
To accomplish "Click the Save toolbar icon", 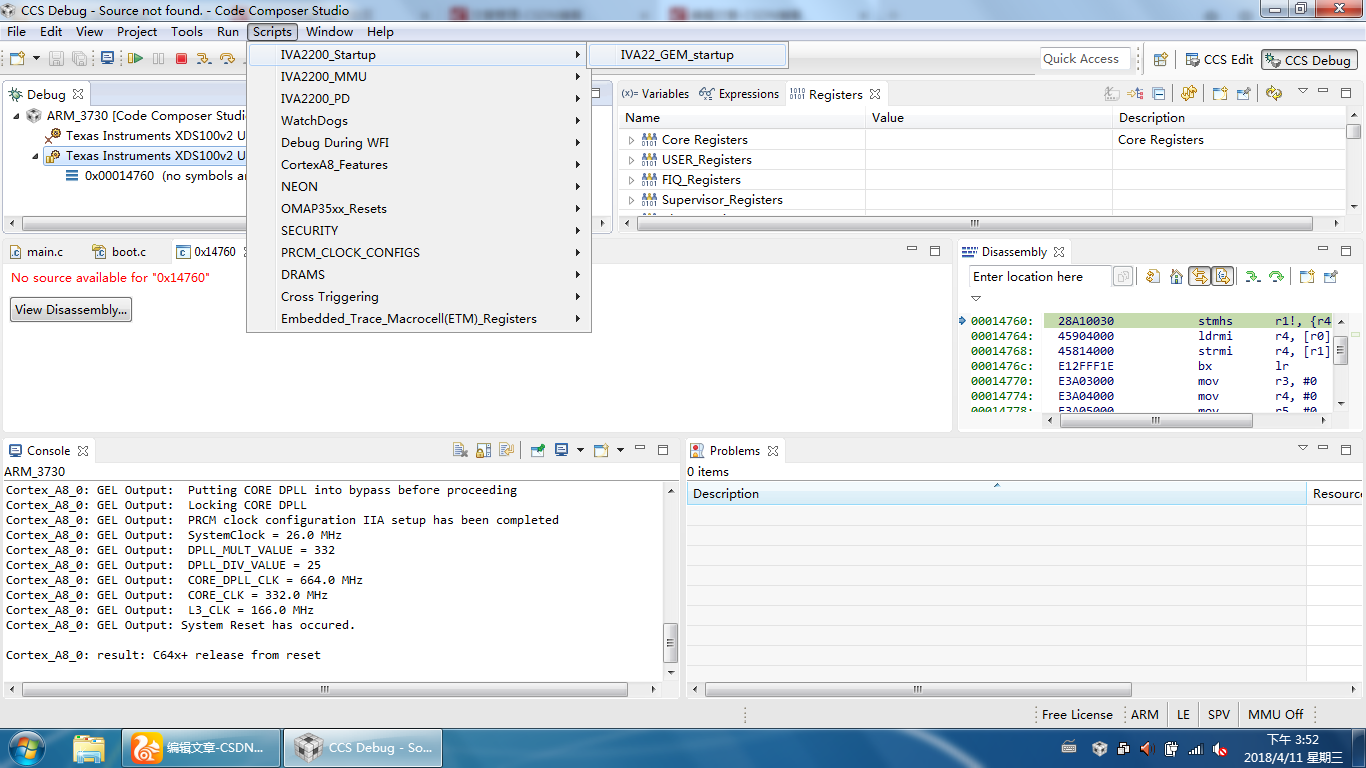I will (x=56, y=59).
